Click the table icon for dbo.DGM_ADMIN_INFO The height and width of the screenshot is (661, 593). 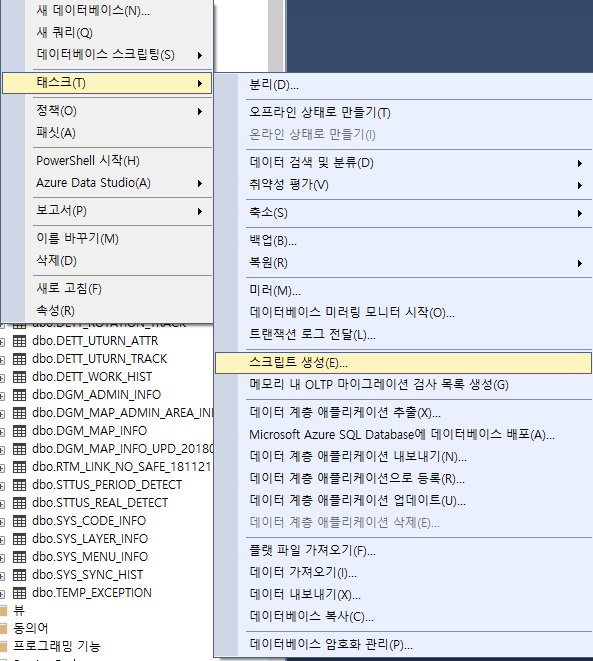click(x=19, y=395)
